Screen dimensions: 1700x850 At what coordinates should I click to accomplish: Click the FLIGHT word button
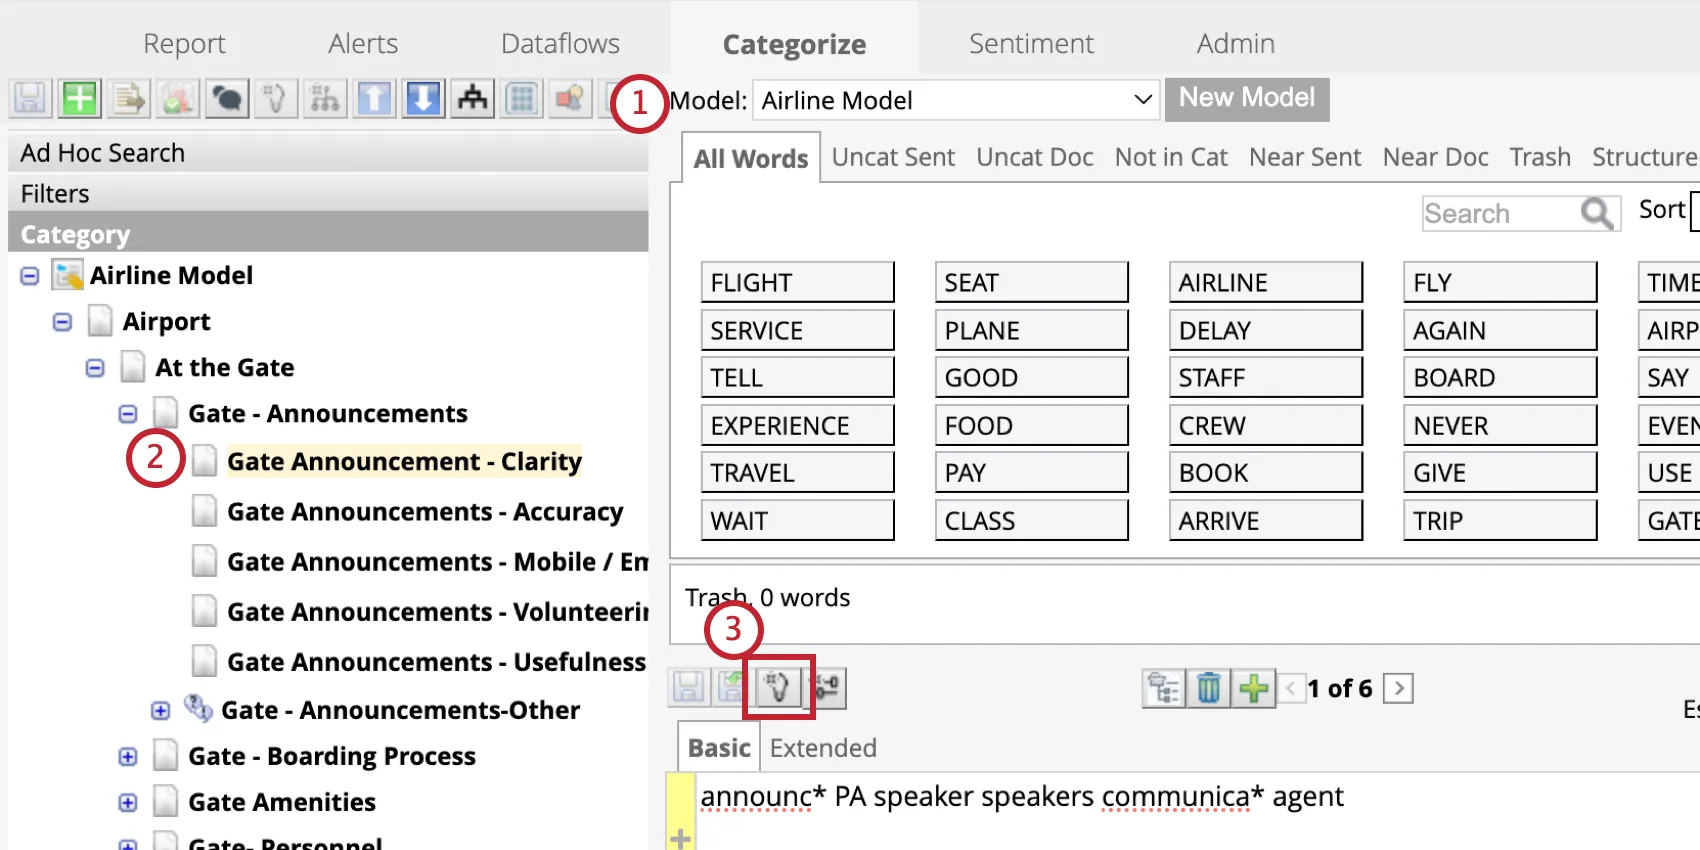pyautogui.click(x=797, y=283)
